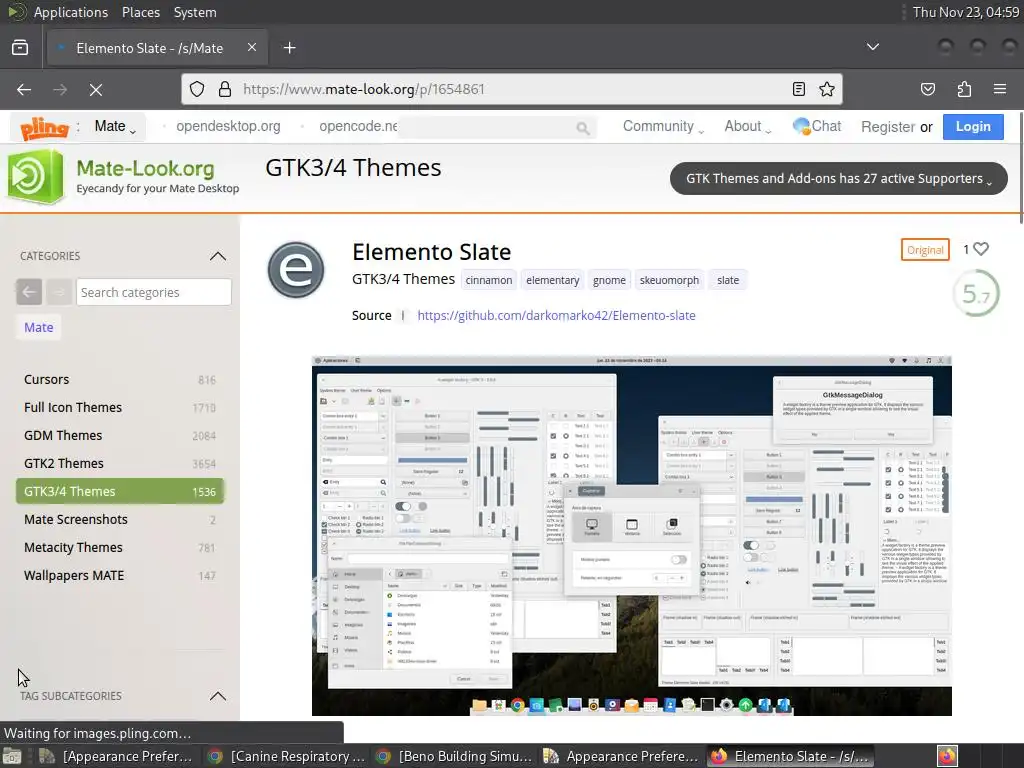The height and width of the screenshot is (768, 1024).
Task: Click the site padlock icon
Action: click(225, 89)
